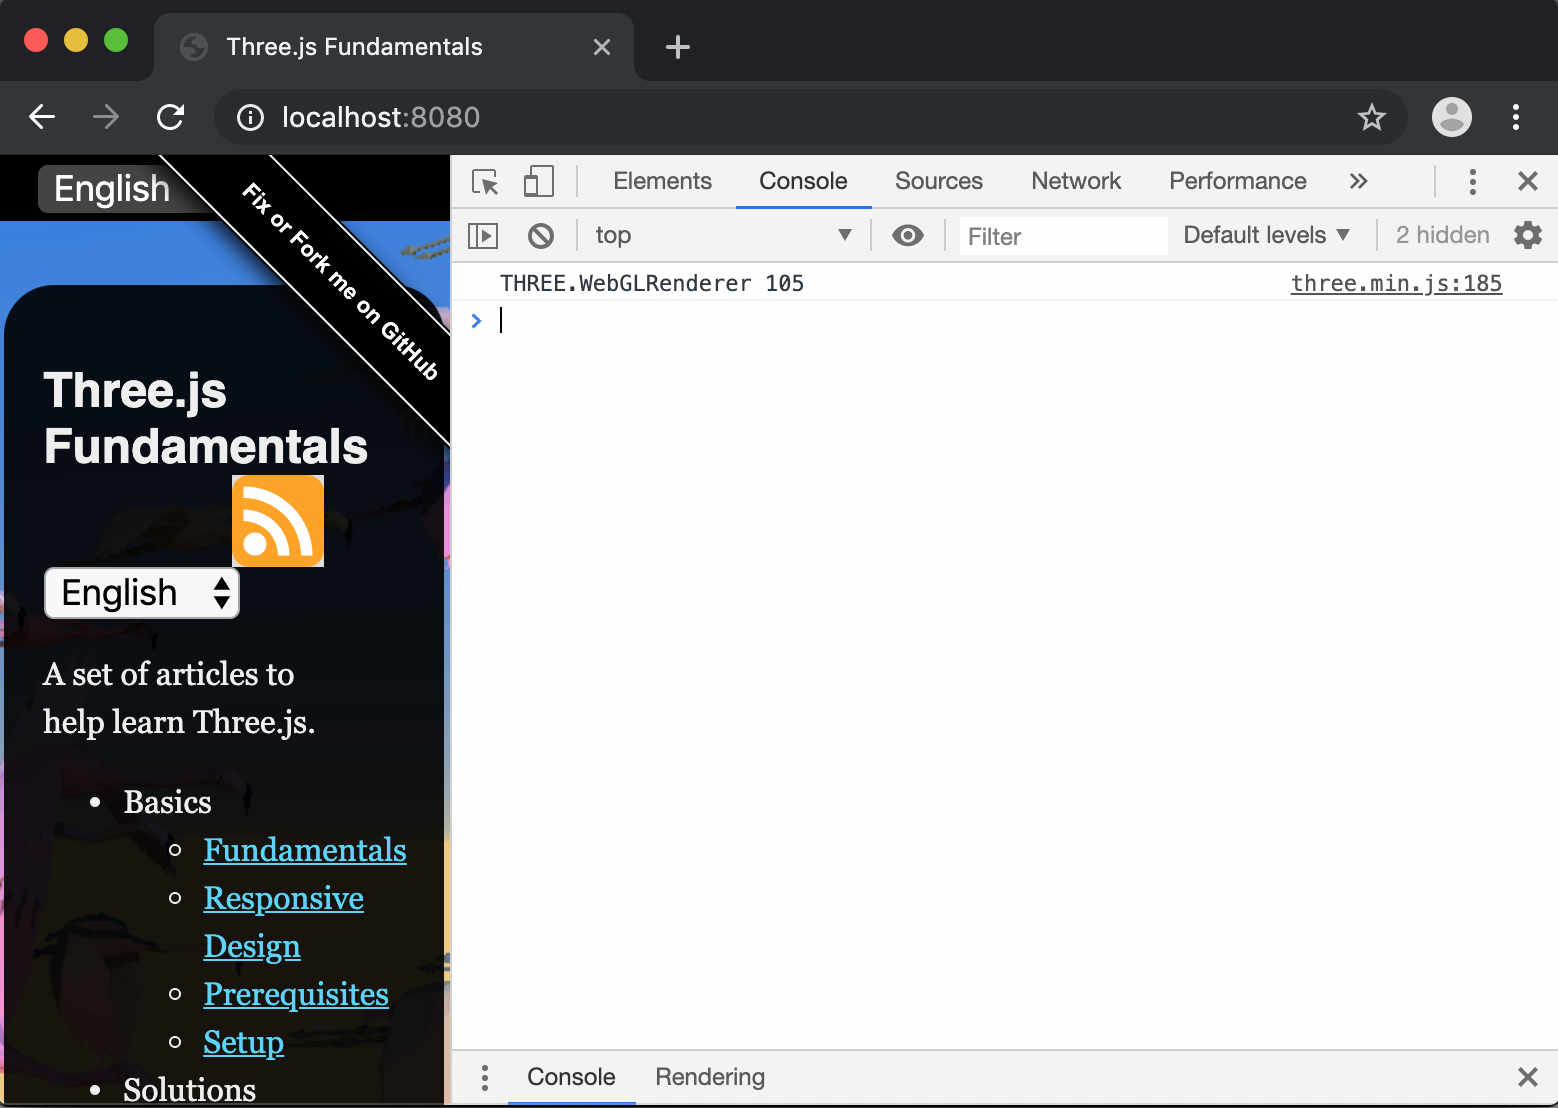Click the clear console icon

click(x=541, y=236)
